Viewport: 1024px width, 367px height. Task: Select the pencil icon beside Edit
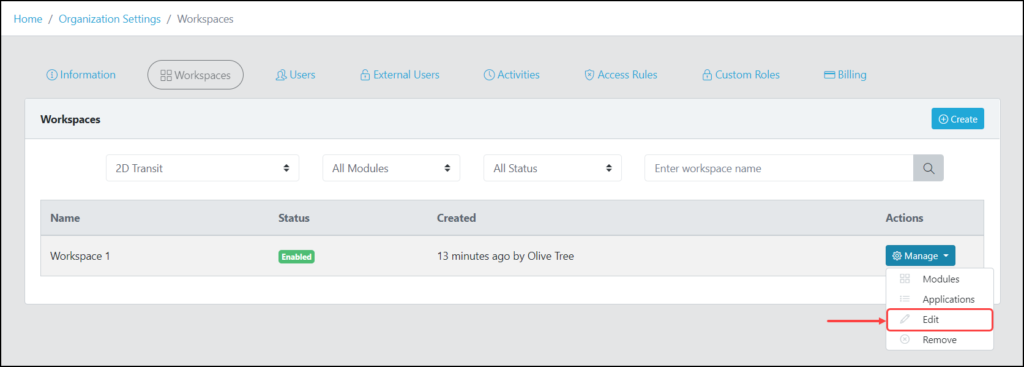(904, 319)
